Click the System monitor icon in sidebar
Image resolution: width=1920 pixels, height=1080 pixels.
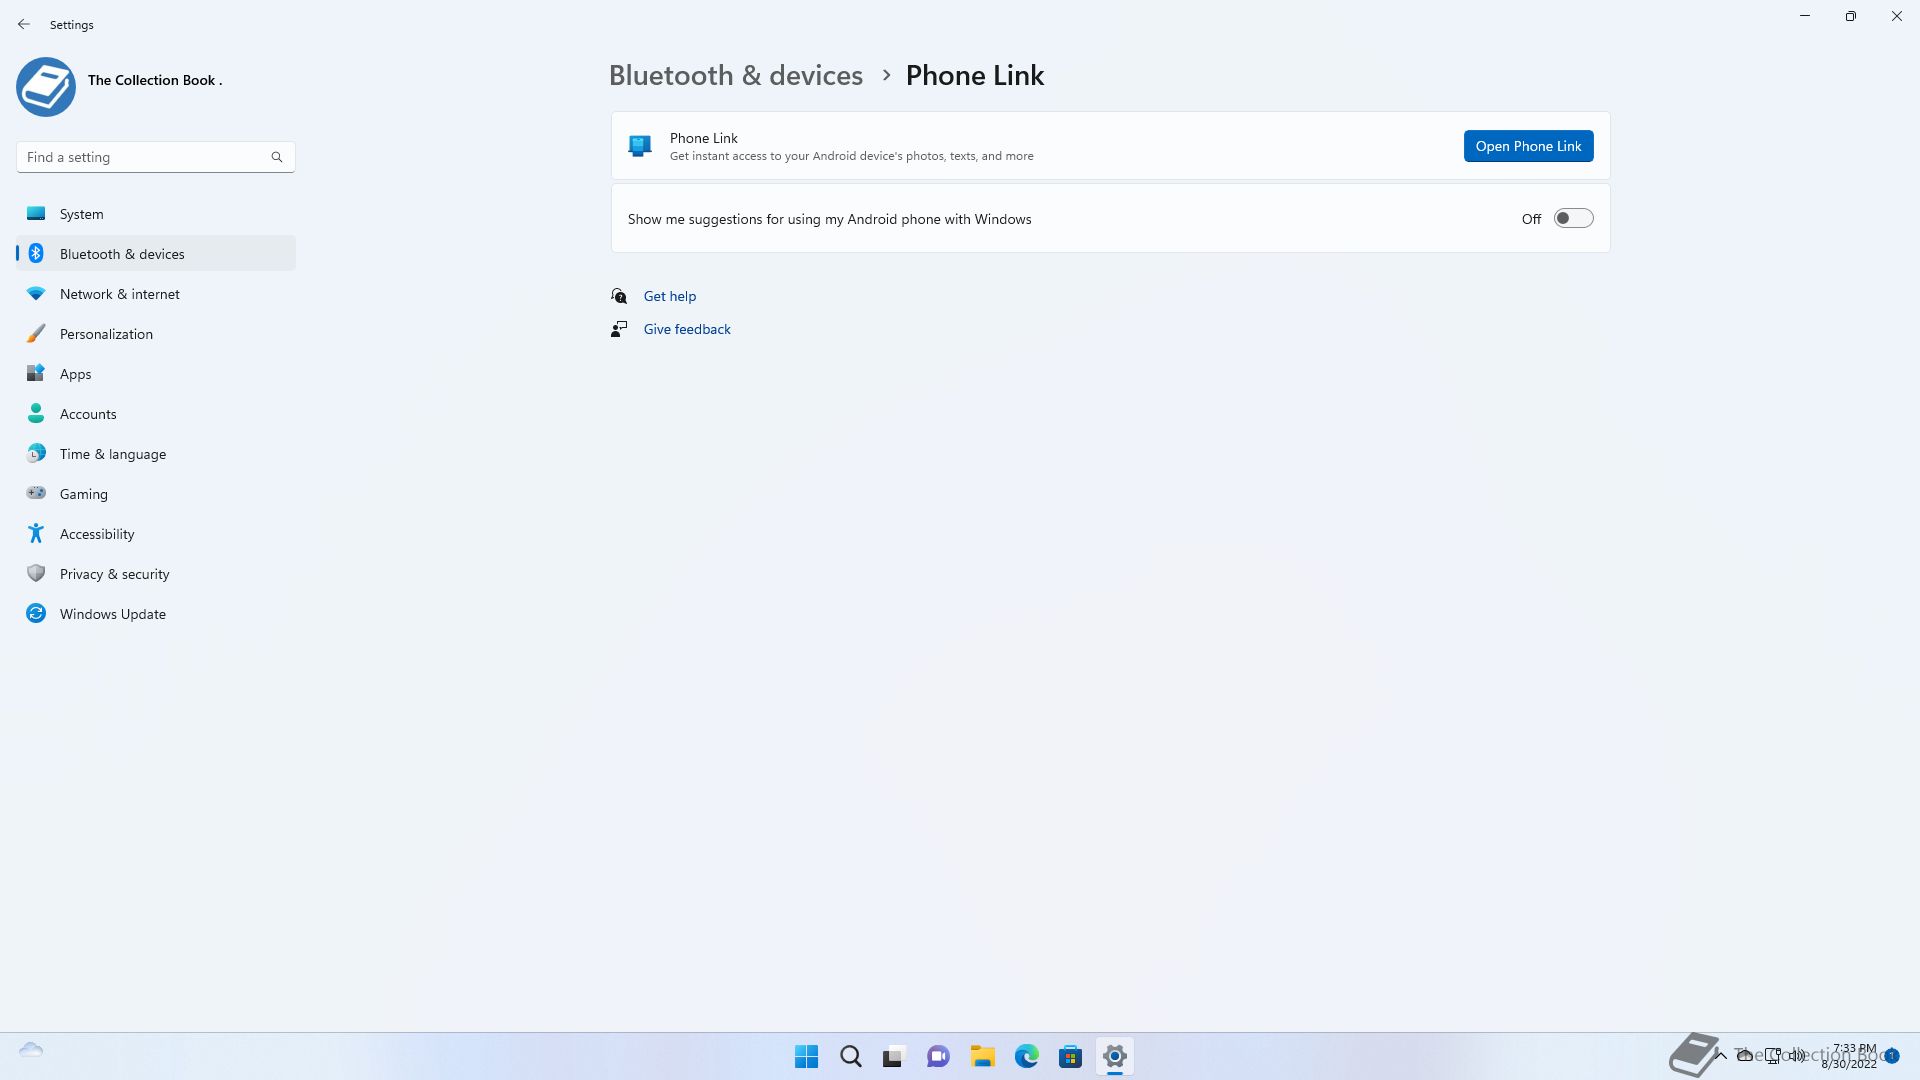point(36,213)
